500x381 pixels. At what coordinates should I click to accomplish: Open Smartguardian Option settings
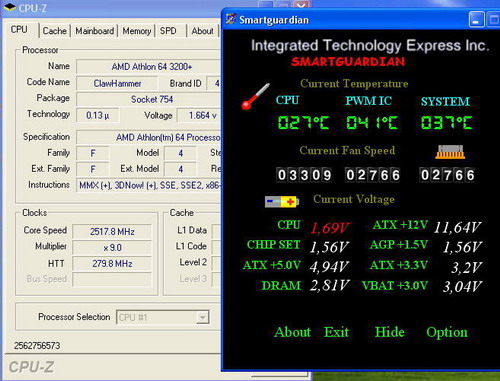pos(447,333)
